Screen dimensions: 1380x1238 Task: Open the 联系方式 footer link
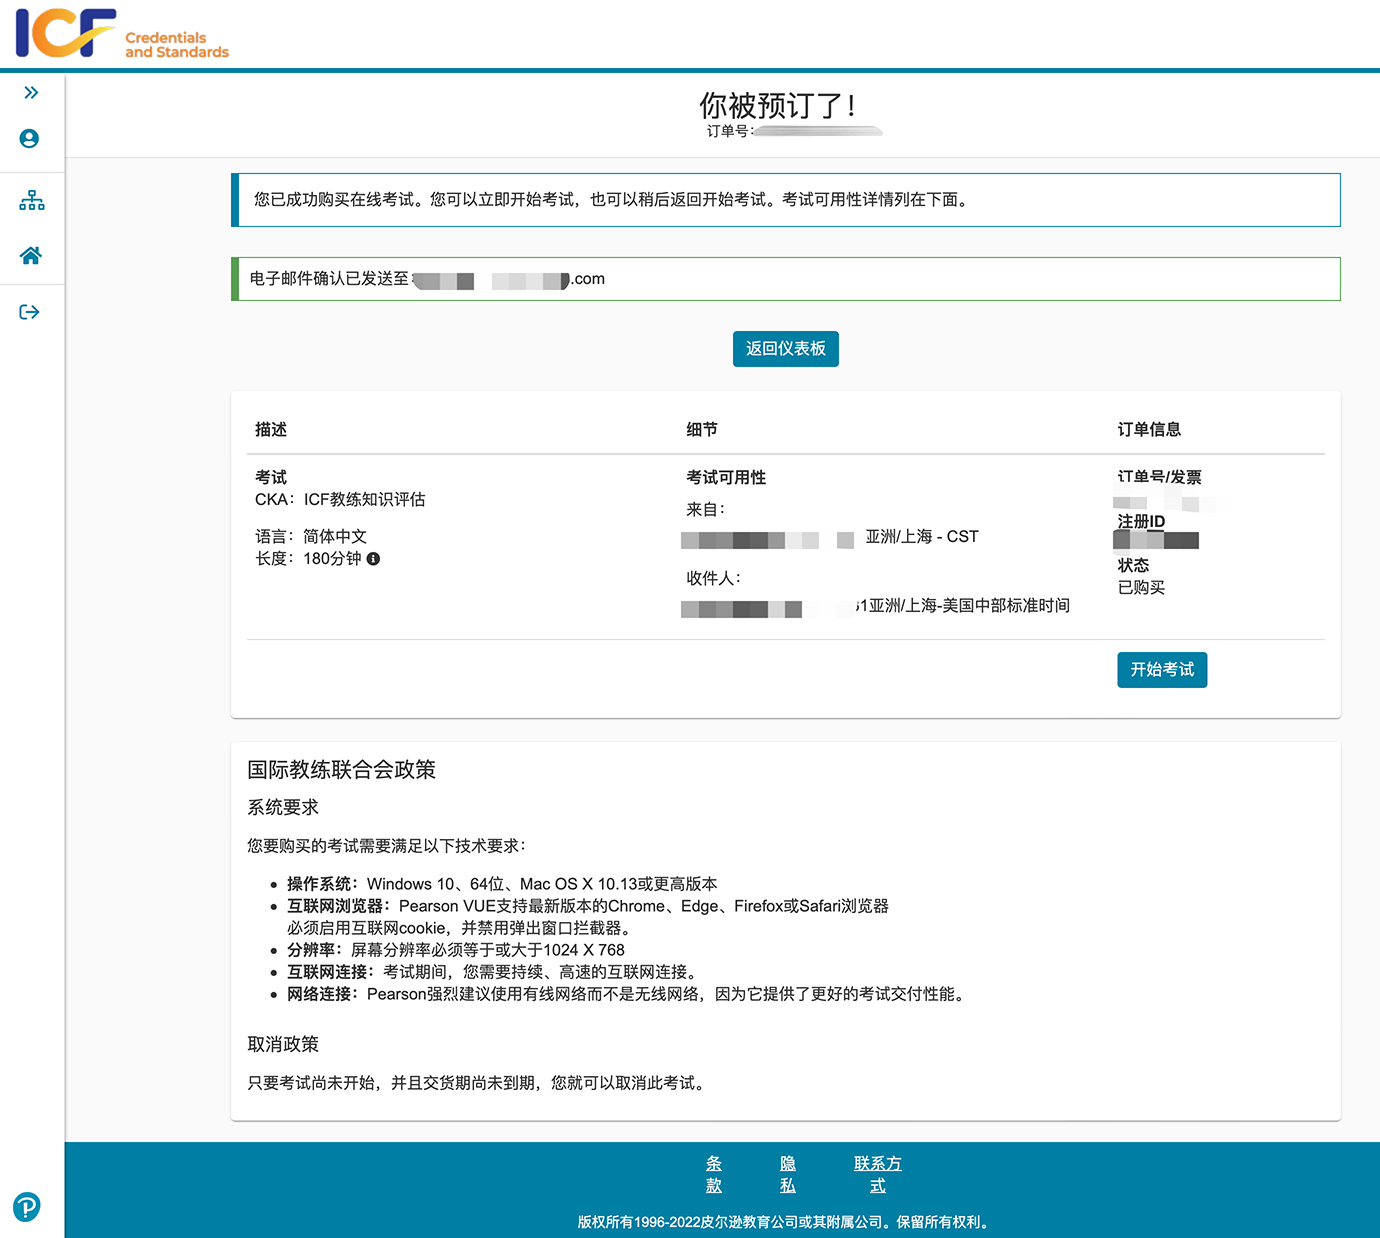tap(877, 1175)
